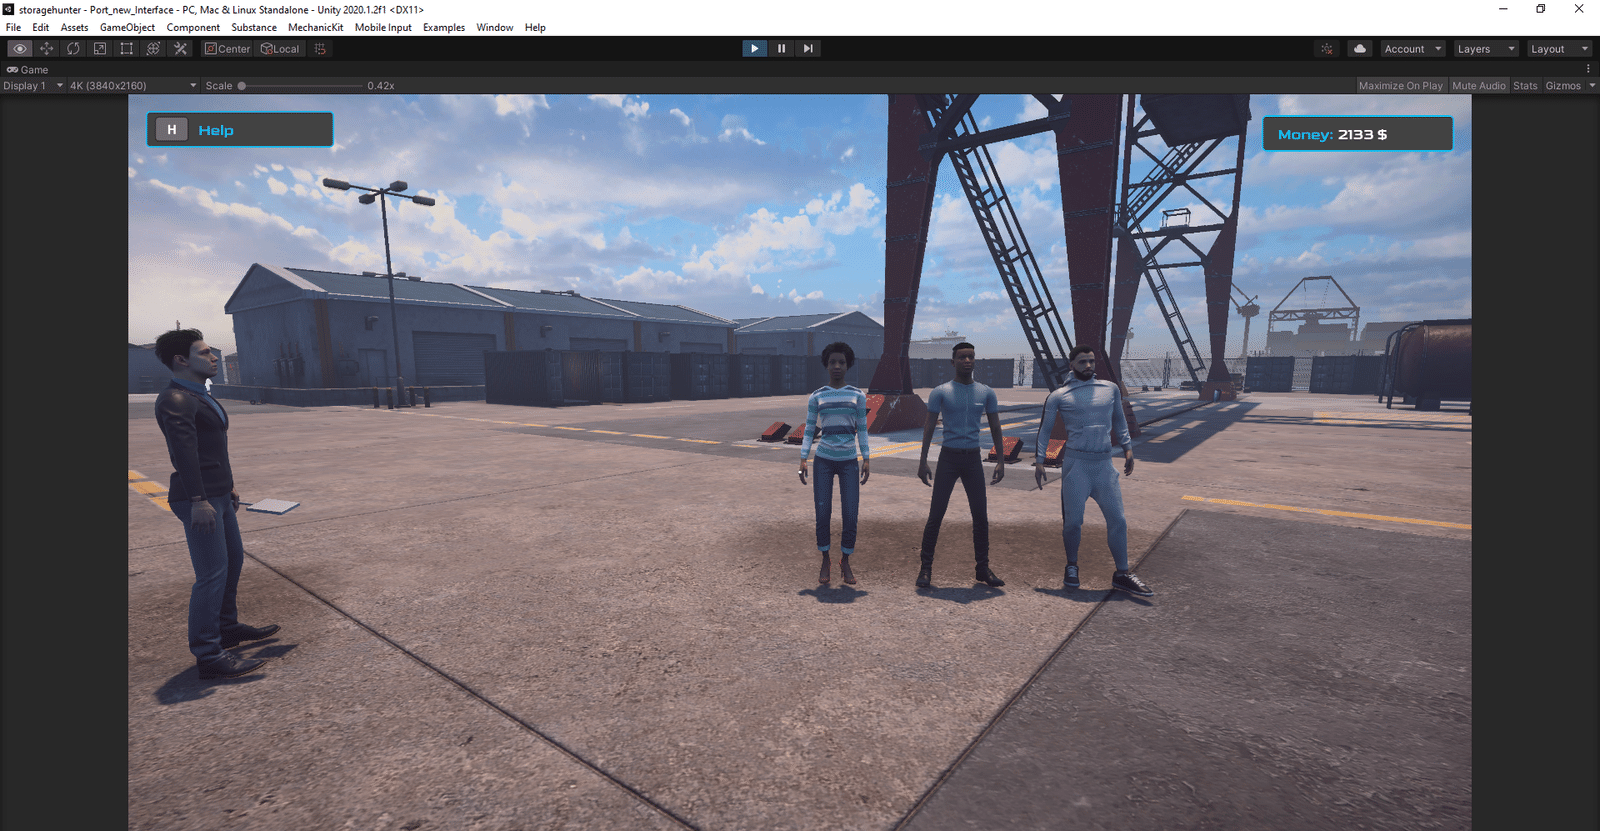This screenshot has height=831, width=1600.
Task: Open the Display 1 dropdown
Action: pyautogui.click(x=33, y=86)
